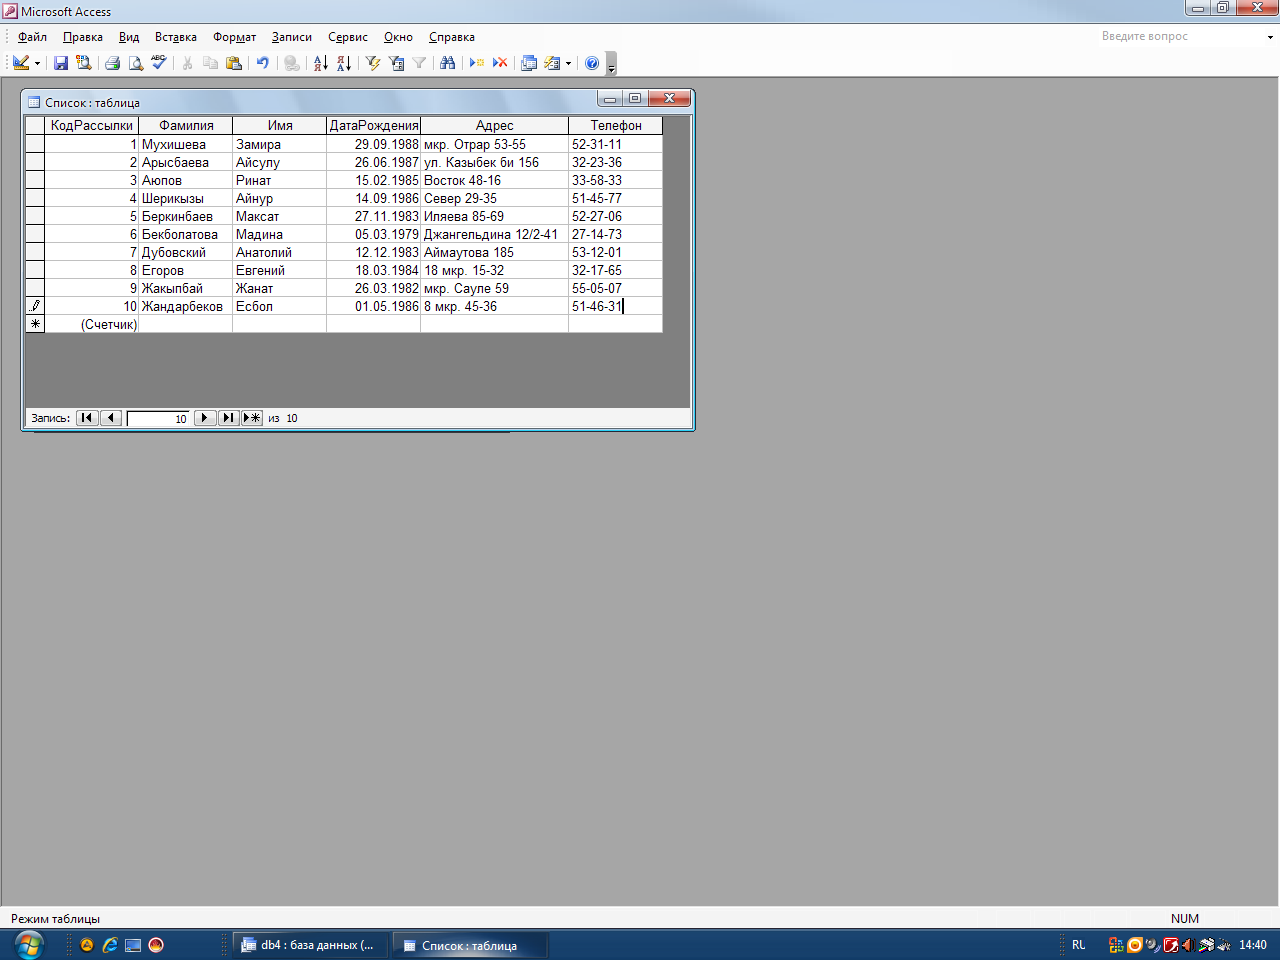Copy selection toolbar icon
1280x960 pixels.
[x=210, y=63]
